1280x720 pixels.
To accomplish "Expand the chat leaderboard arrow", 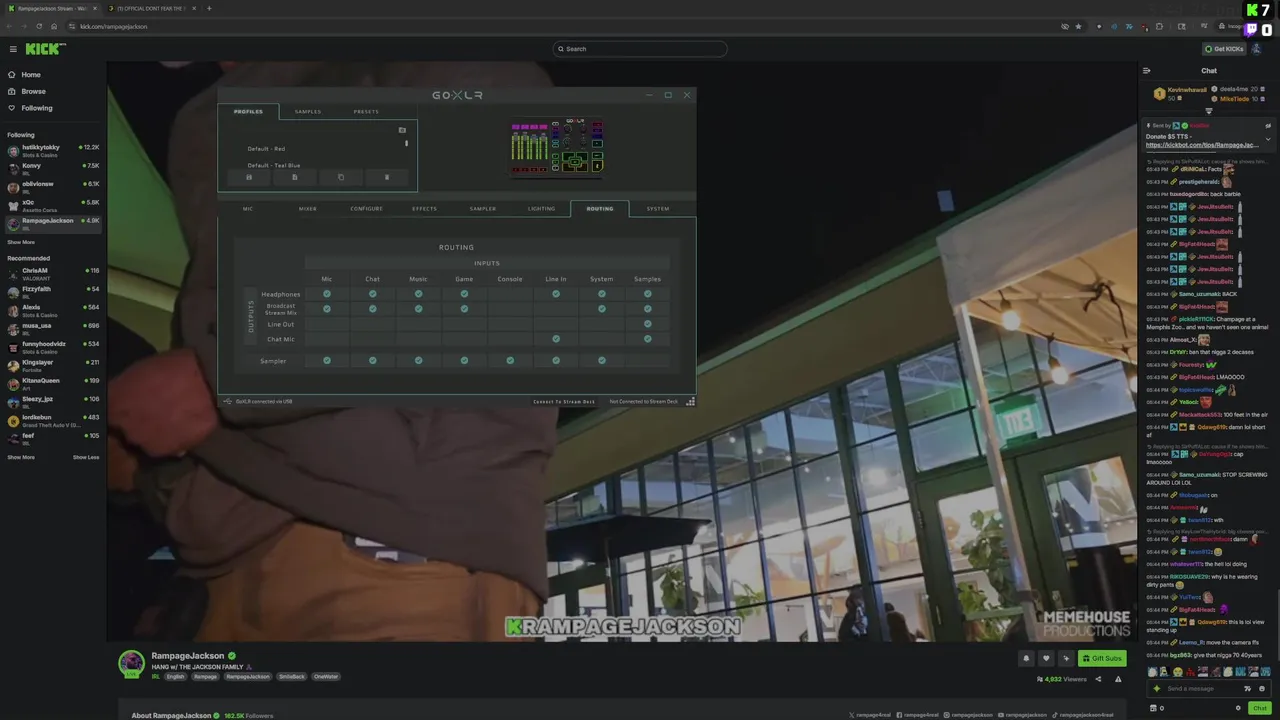I will (x=1209, y=111).
